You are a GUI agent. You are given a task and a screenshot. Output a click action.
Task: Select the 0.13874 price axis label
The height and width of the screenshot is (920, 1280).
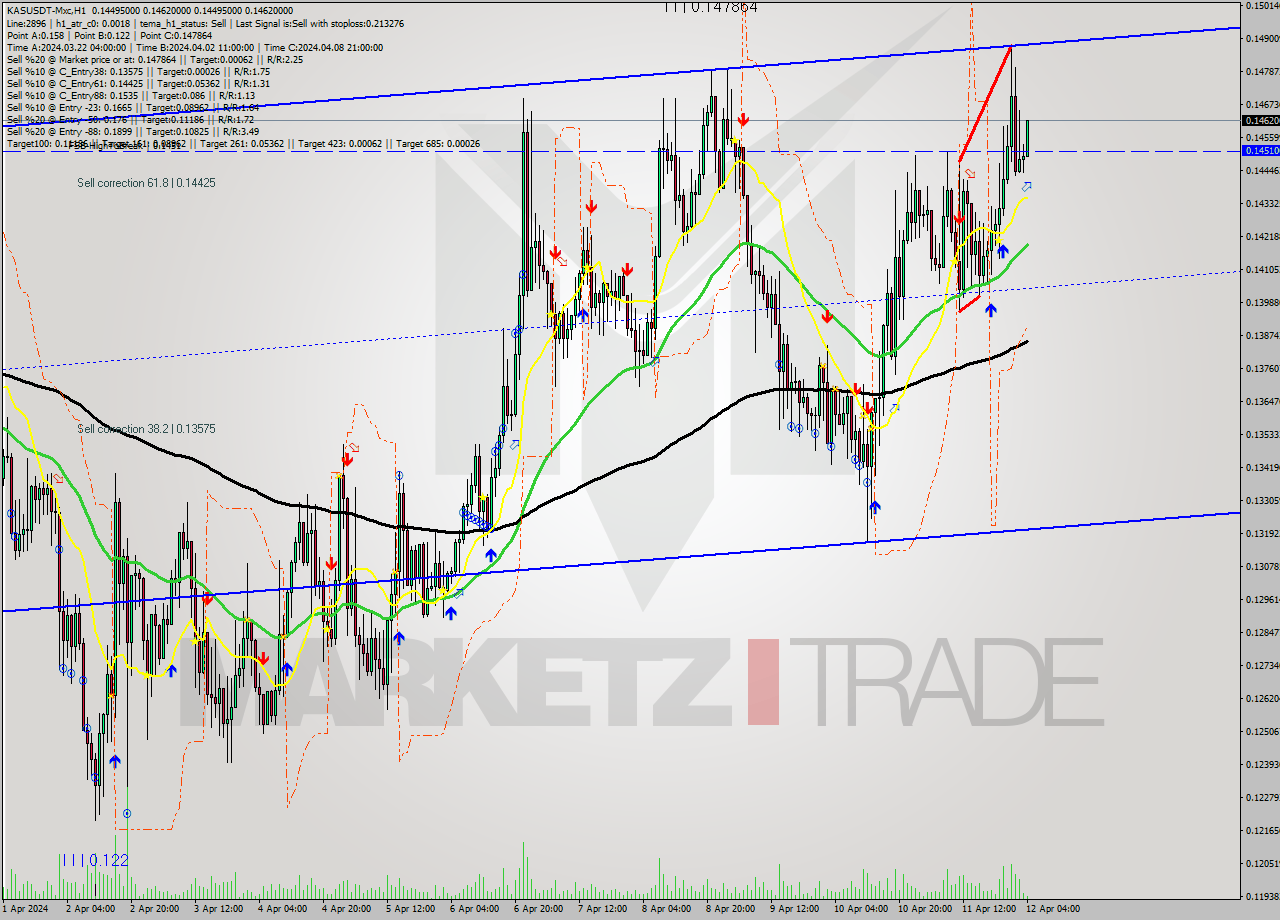click(x=1263, y=336)
